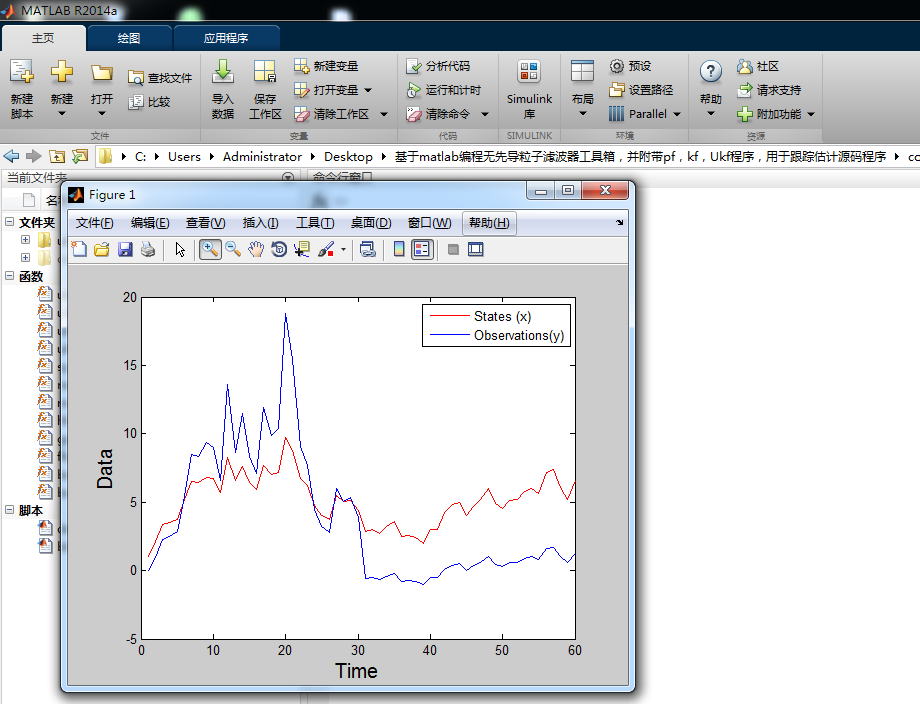Open the Parallel dropdown arrow
The image size is (920, 704).
tap(677, 114)
